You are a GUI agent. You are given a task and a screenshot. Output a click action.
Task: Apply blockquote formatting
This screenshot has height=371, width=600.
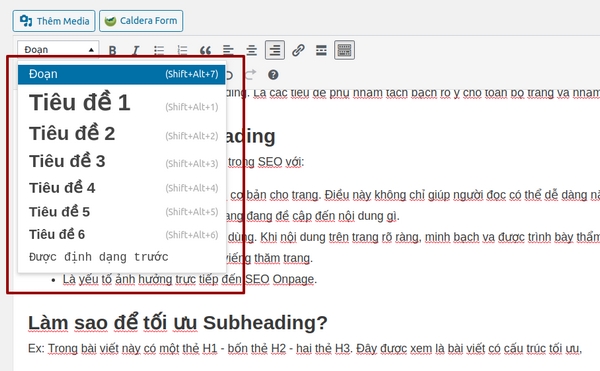[205, 50]
